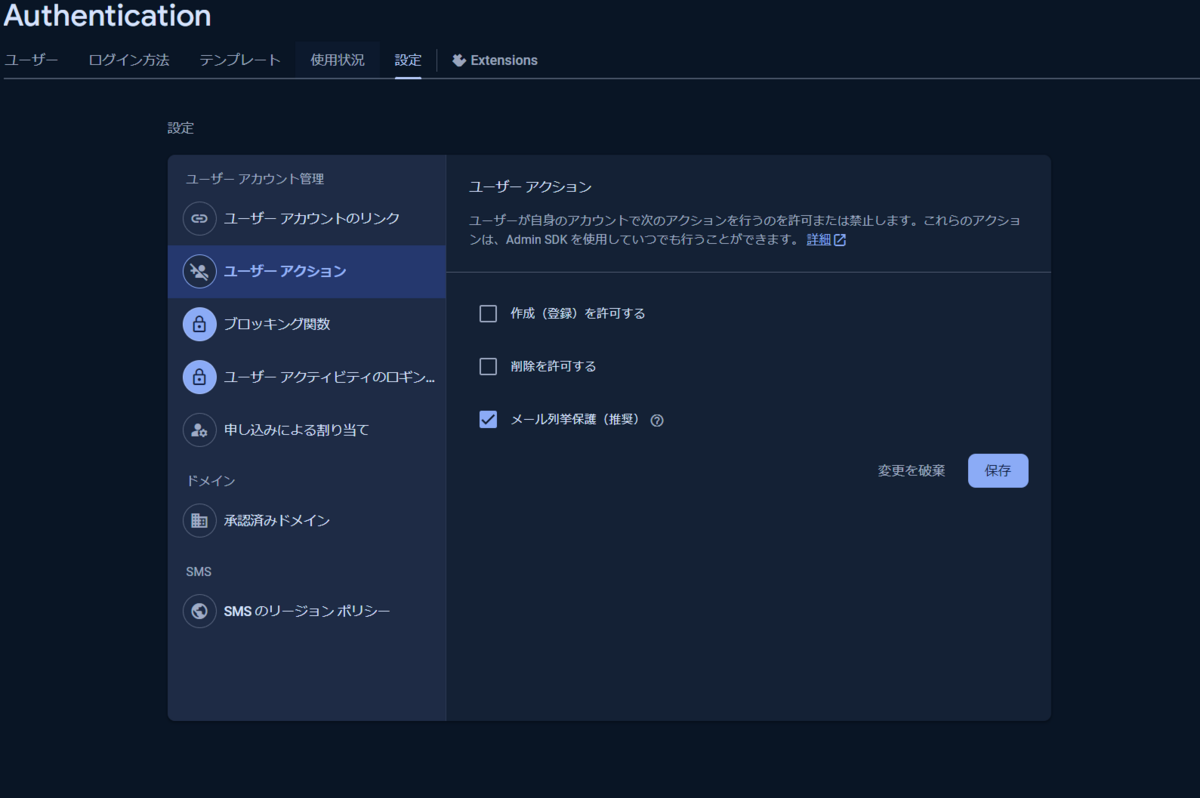Click the external-link icon after 詳細
Screen dimensions: 1200x798
coord(840,240)
